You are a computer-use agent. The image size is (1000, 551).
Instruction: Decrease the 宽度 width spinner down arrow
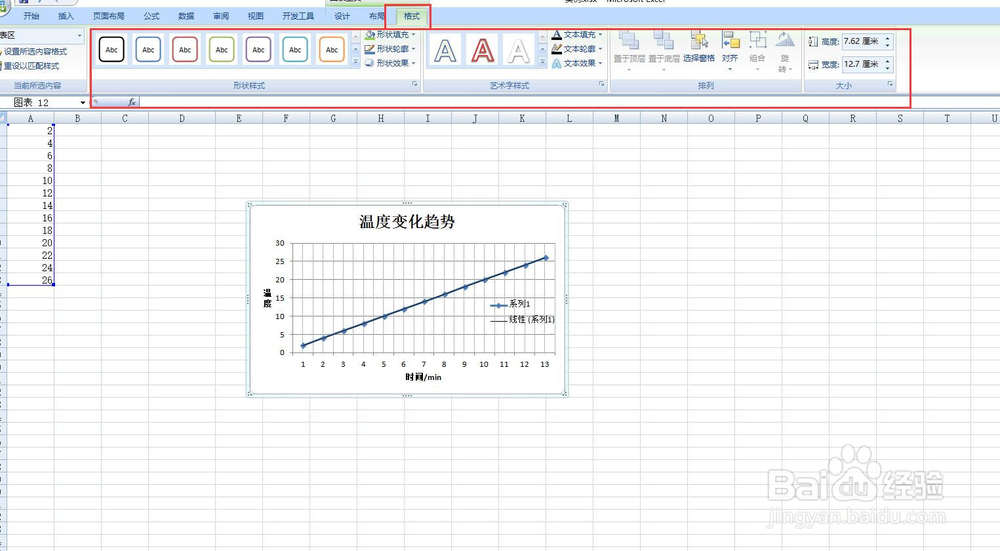pyautogui.click(x=888, y=68)
